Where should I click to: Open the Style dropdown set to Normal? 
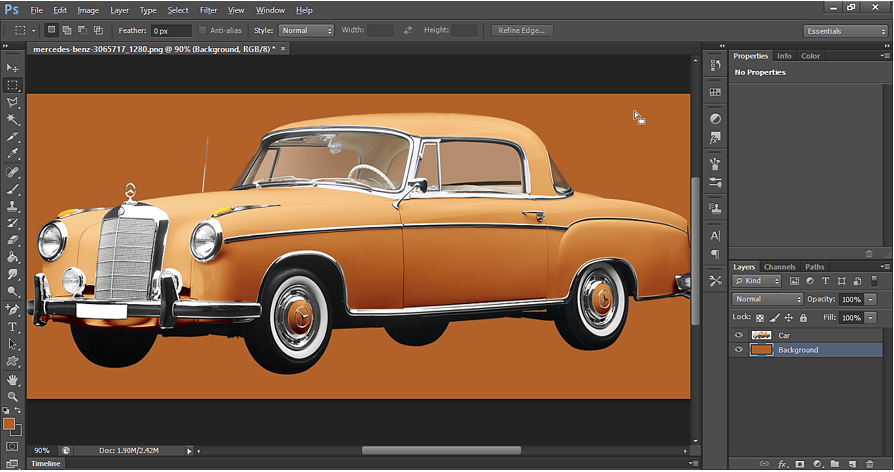pyautogui.click(x=306, y=31)
